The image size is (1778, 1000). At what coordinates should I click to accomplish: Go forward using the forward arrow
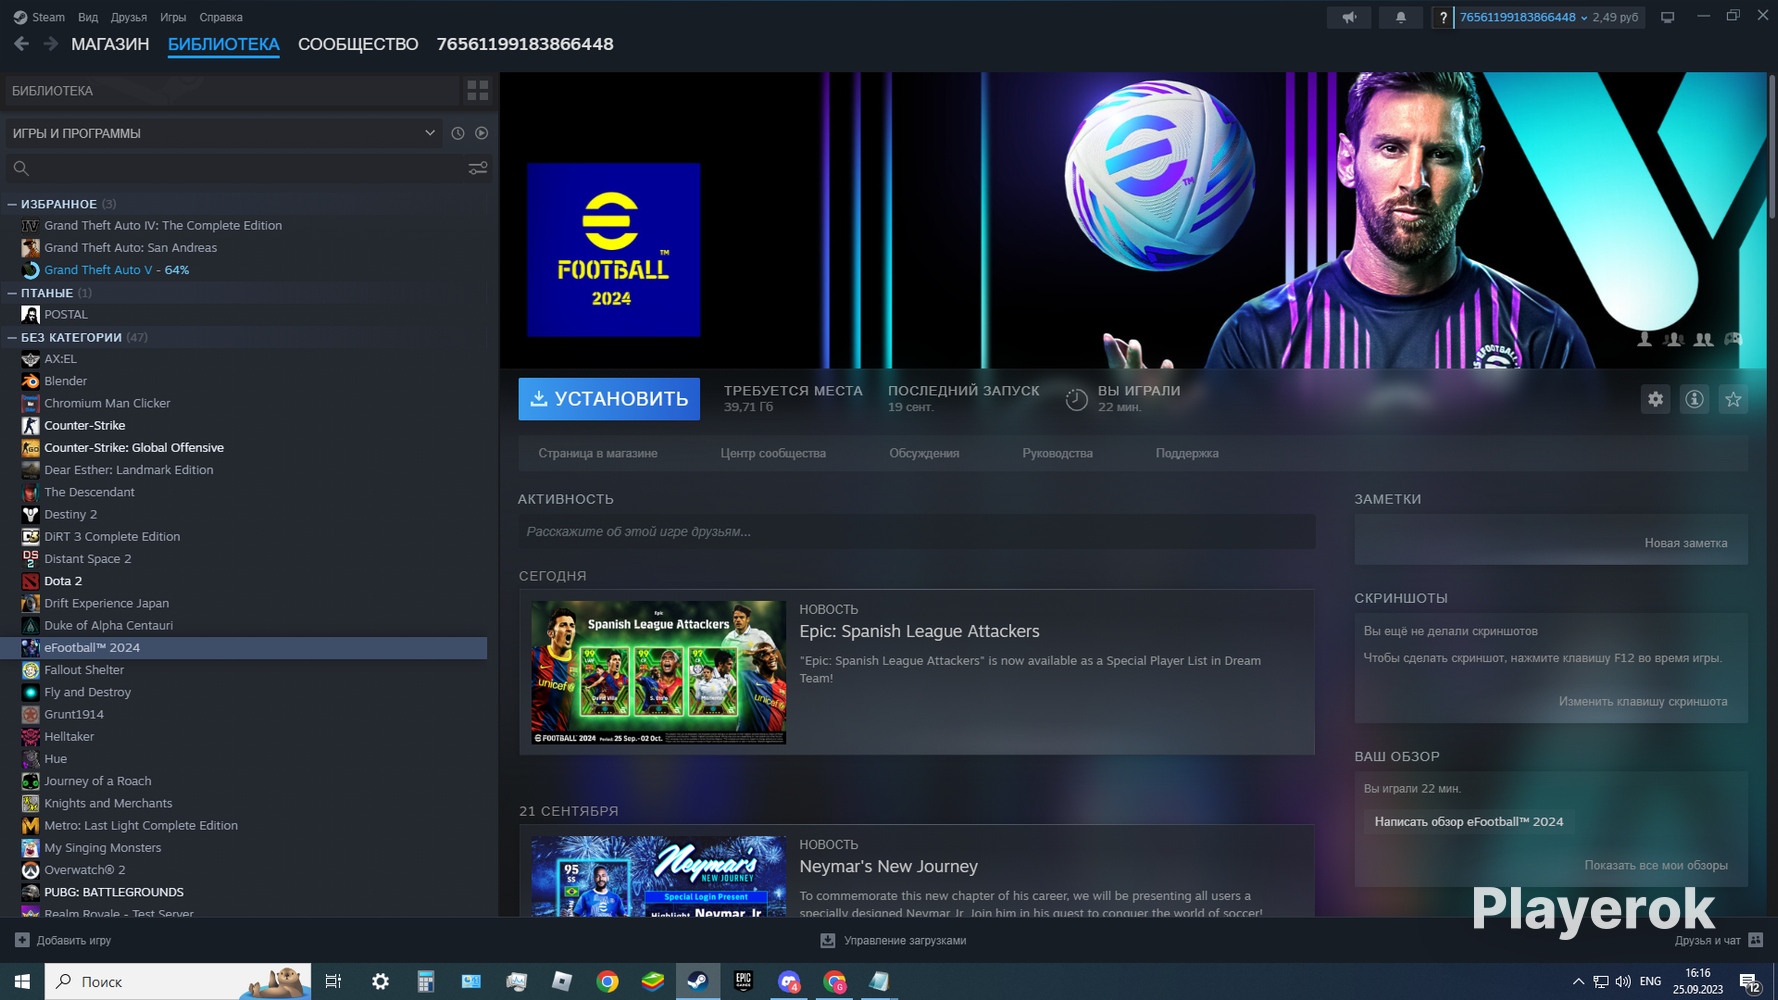pos(50,44)
